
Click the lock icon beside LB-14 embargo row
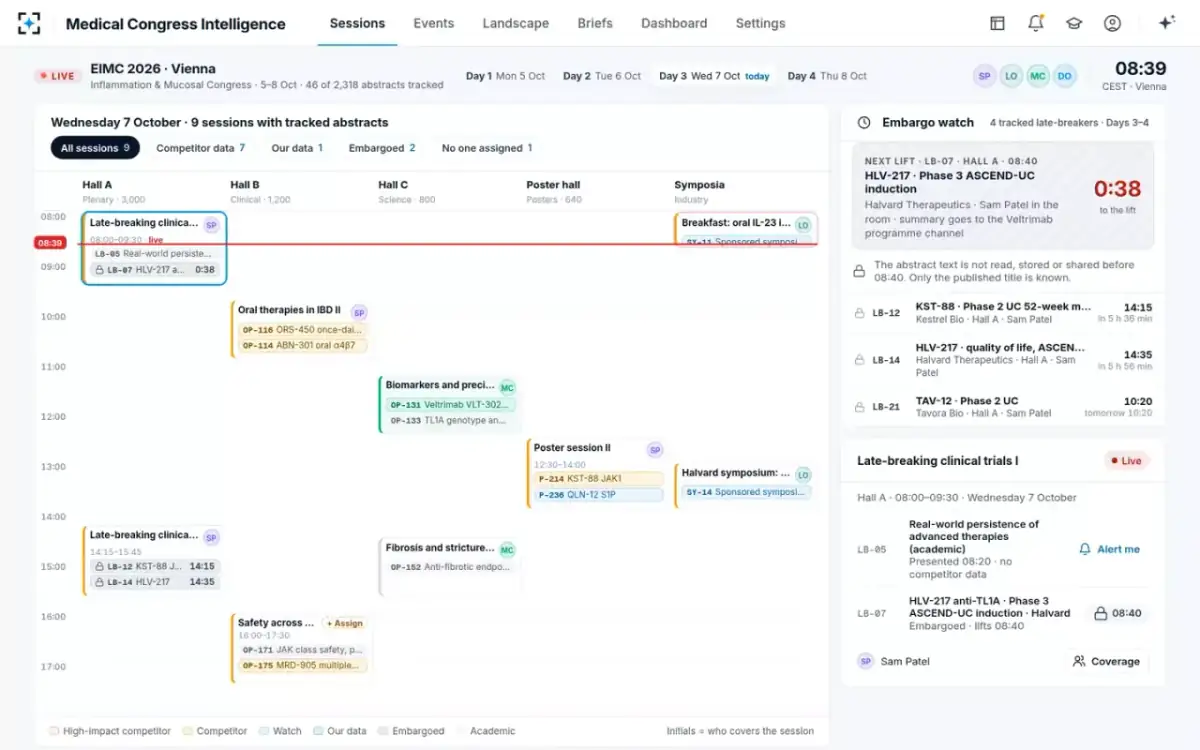coord(859,360)
